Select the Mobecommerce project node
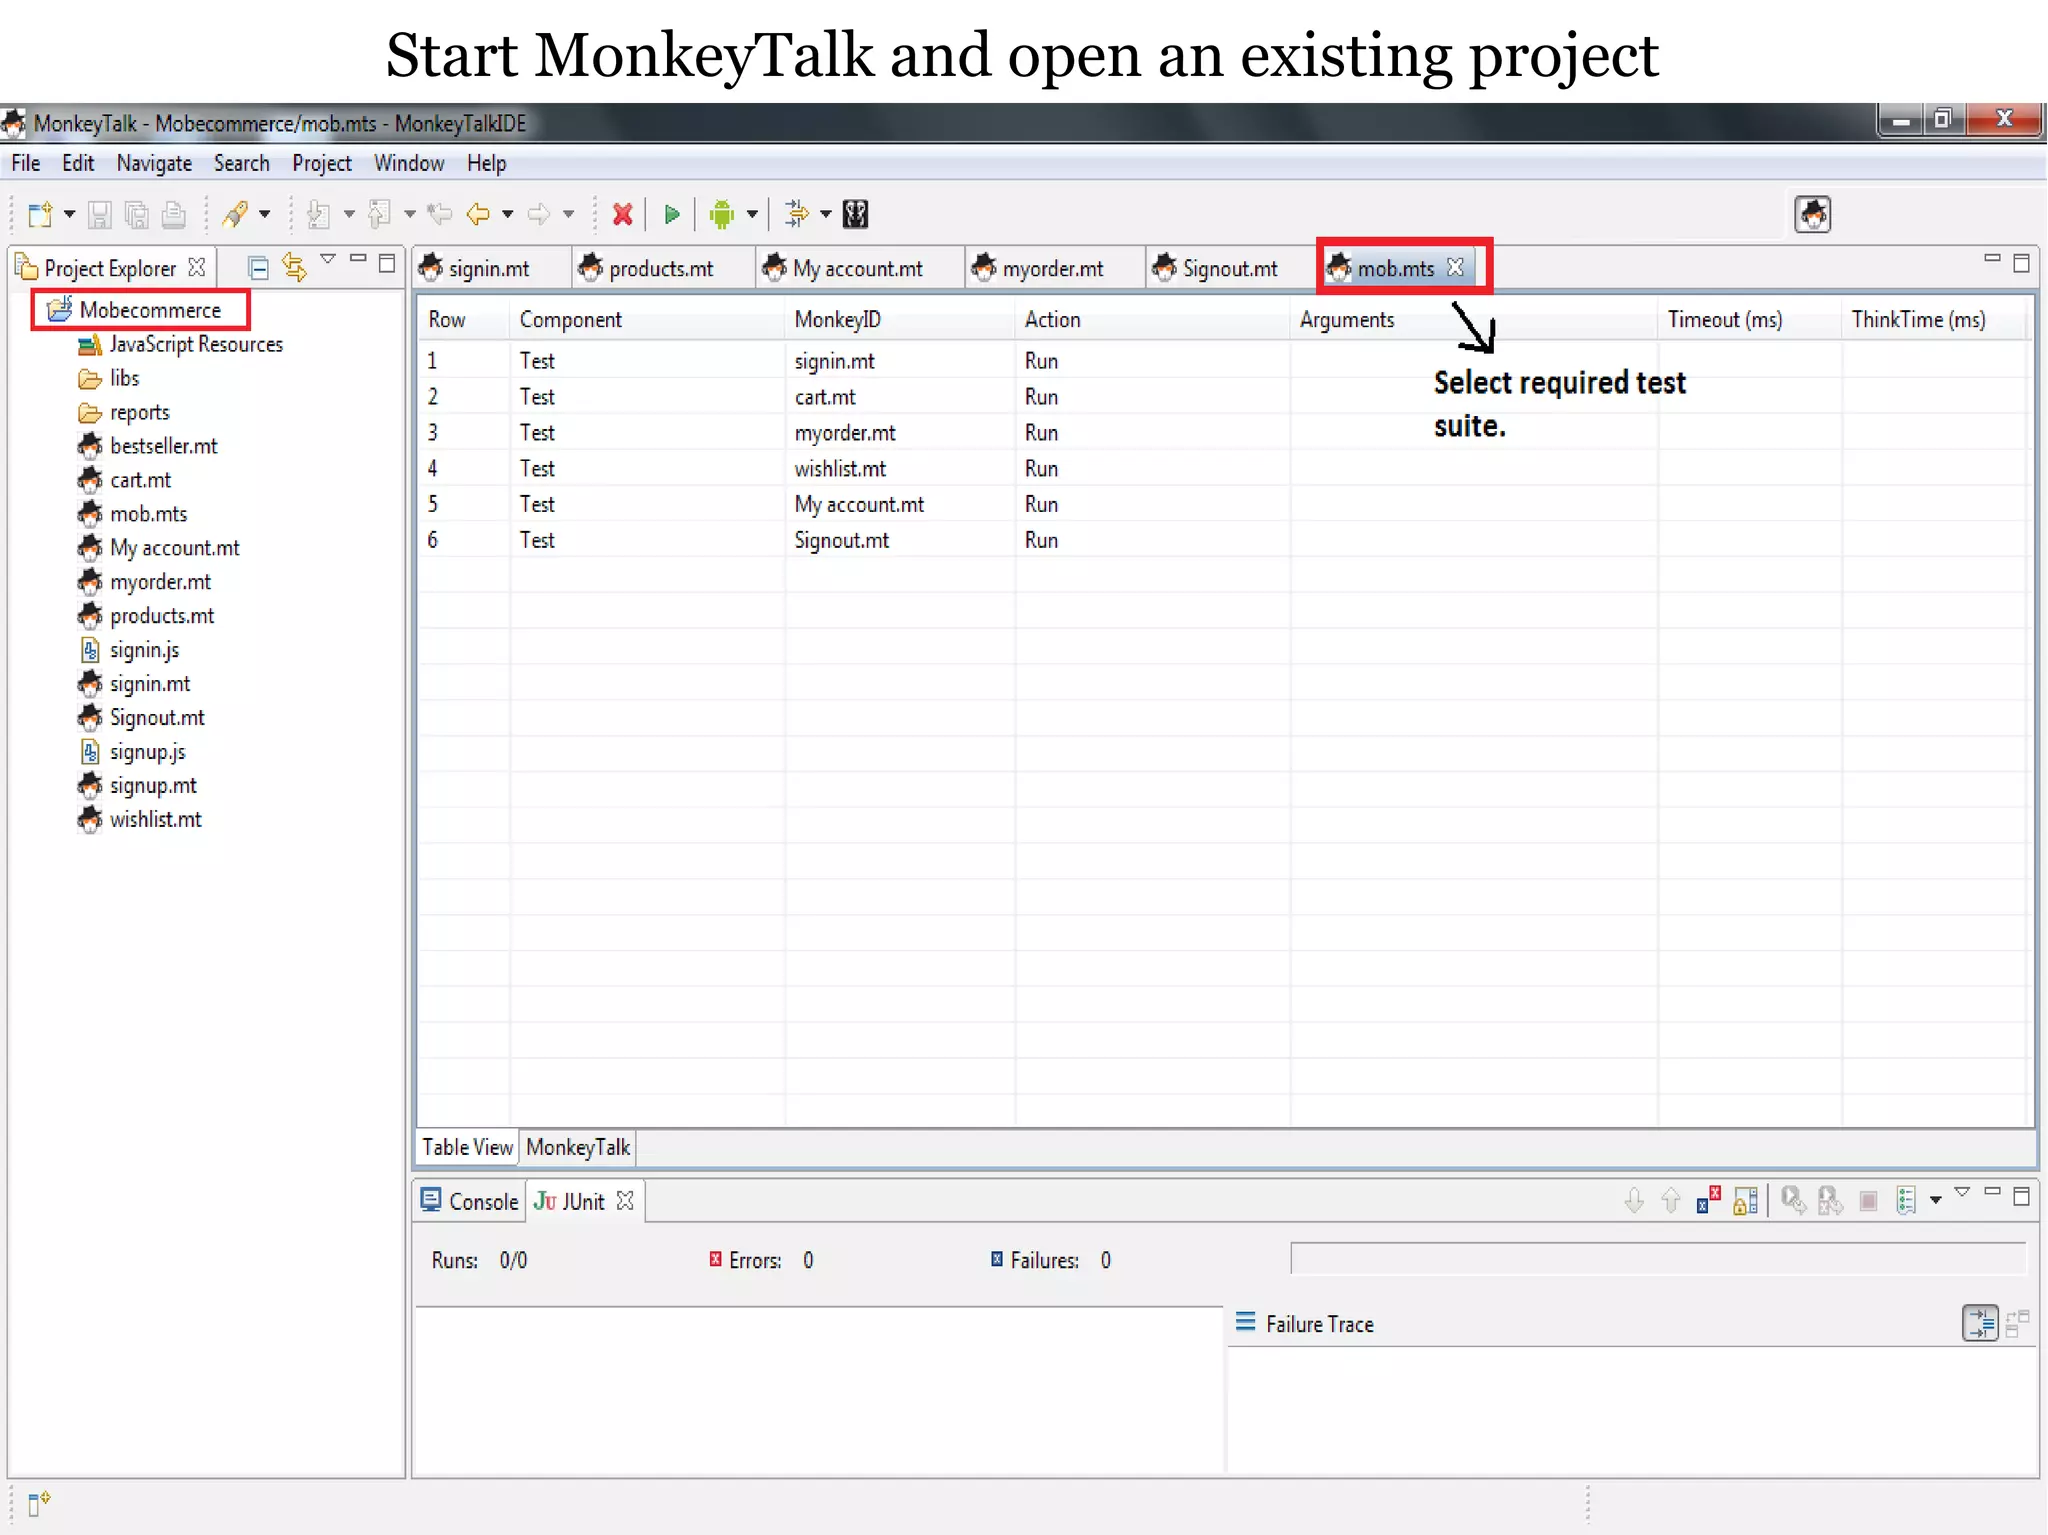 coord(150,310)
